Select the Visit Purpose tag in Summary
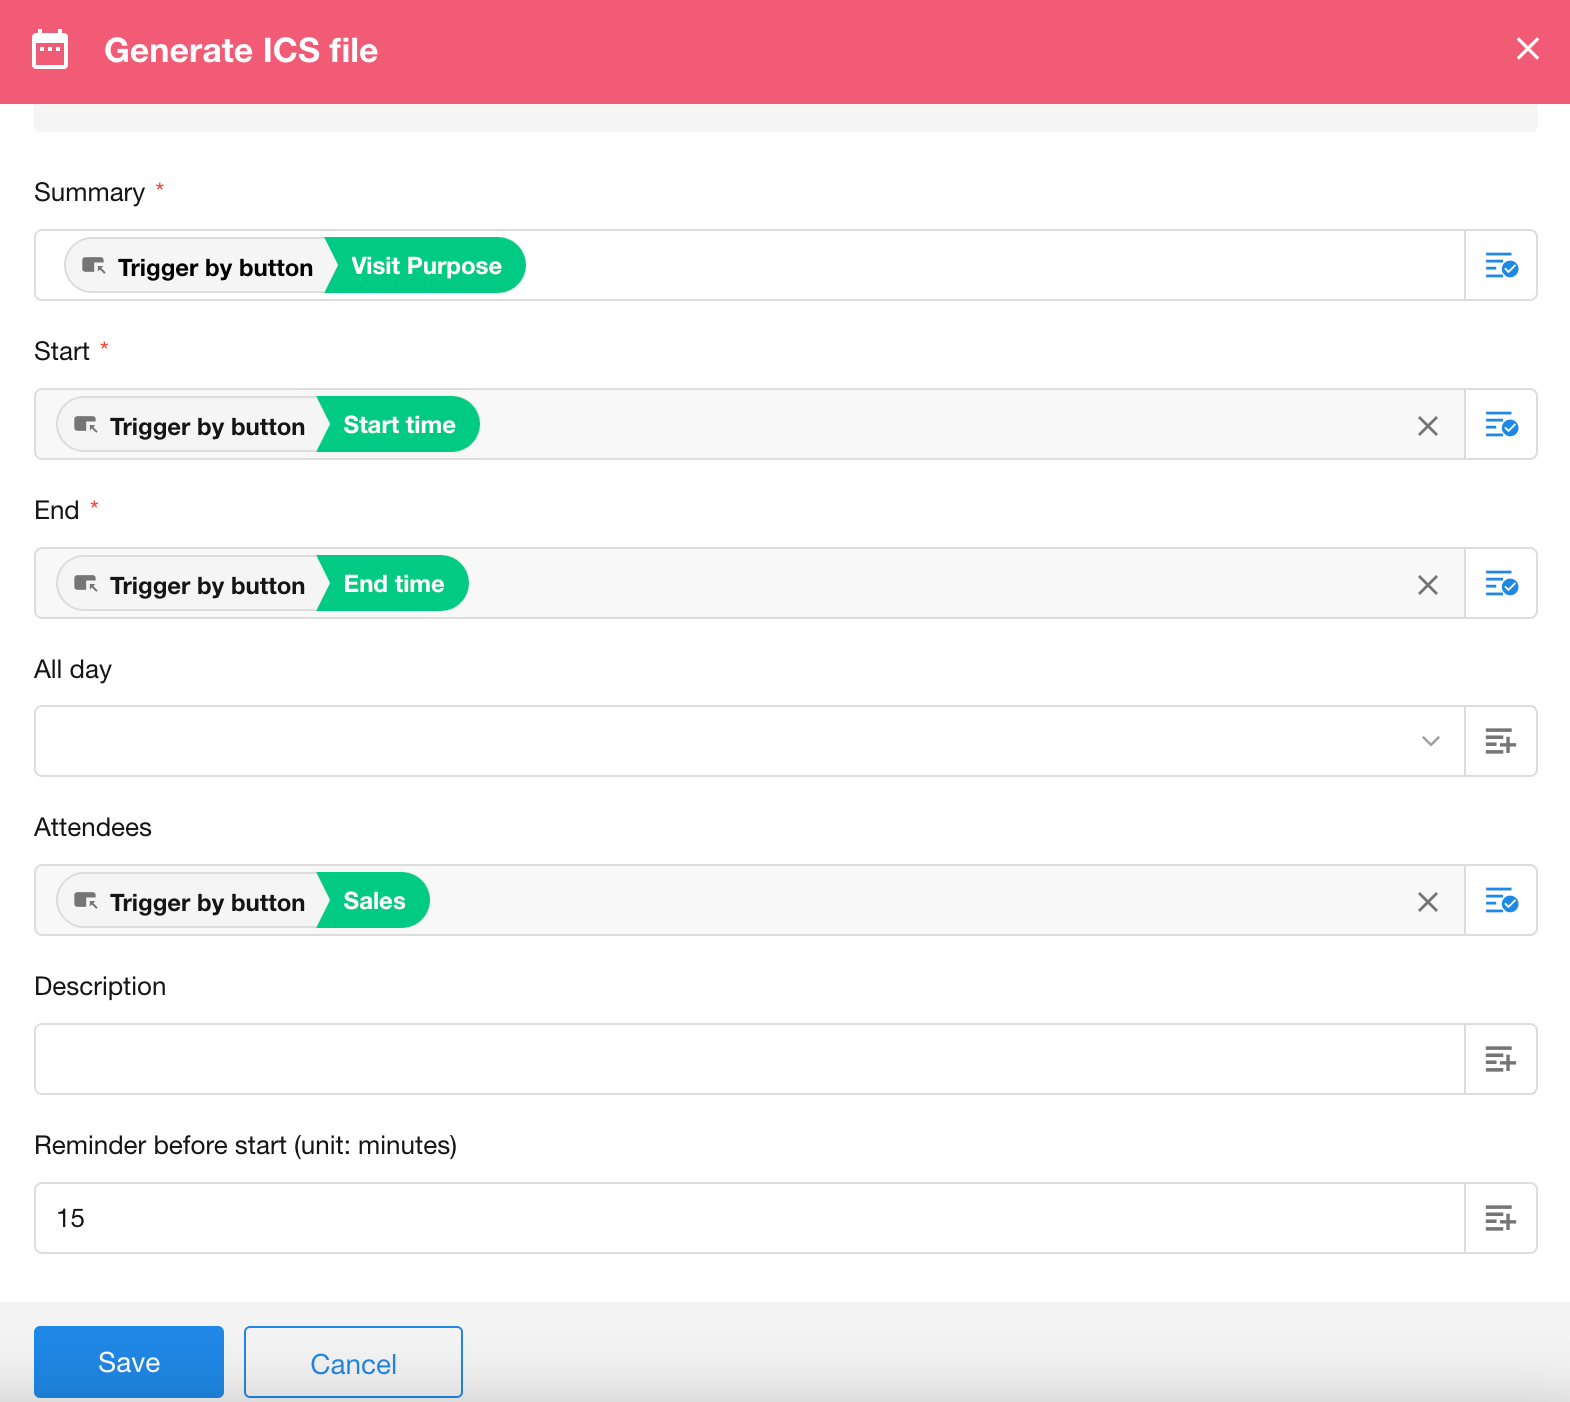Screen dimensions: 1570x1402 426,266
